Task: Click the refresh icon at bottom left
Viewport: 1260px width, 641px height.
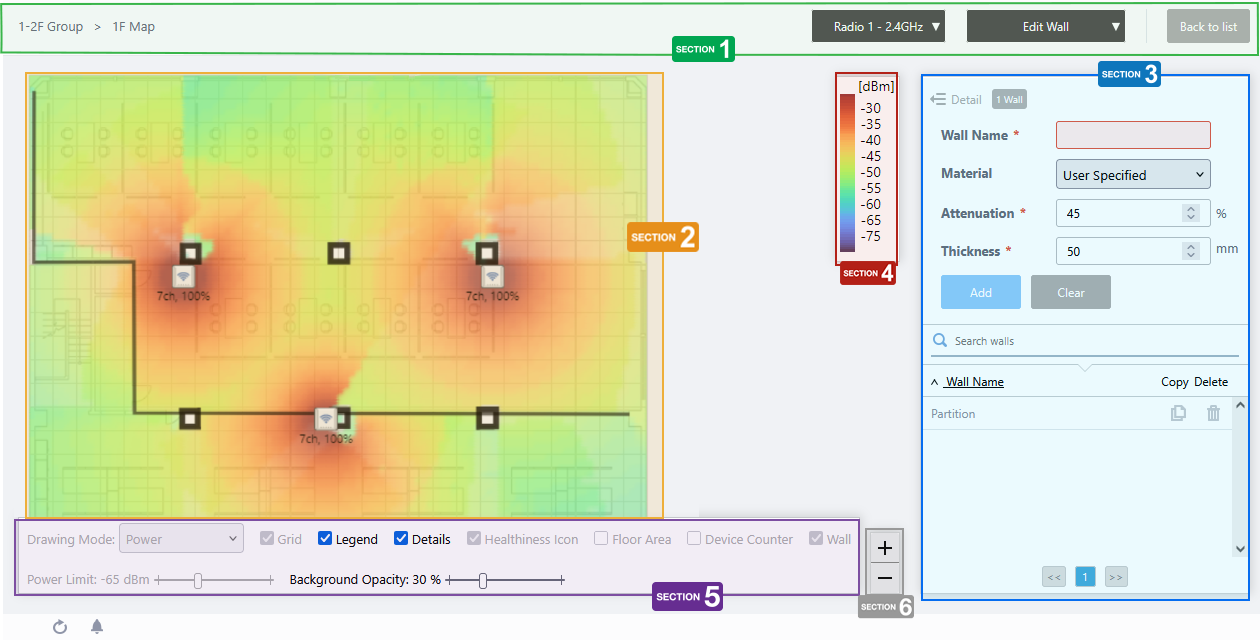Action: [60, 627]
